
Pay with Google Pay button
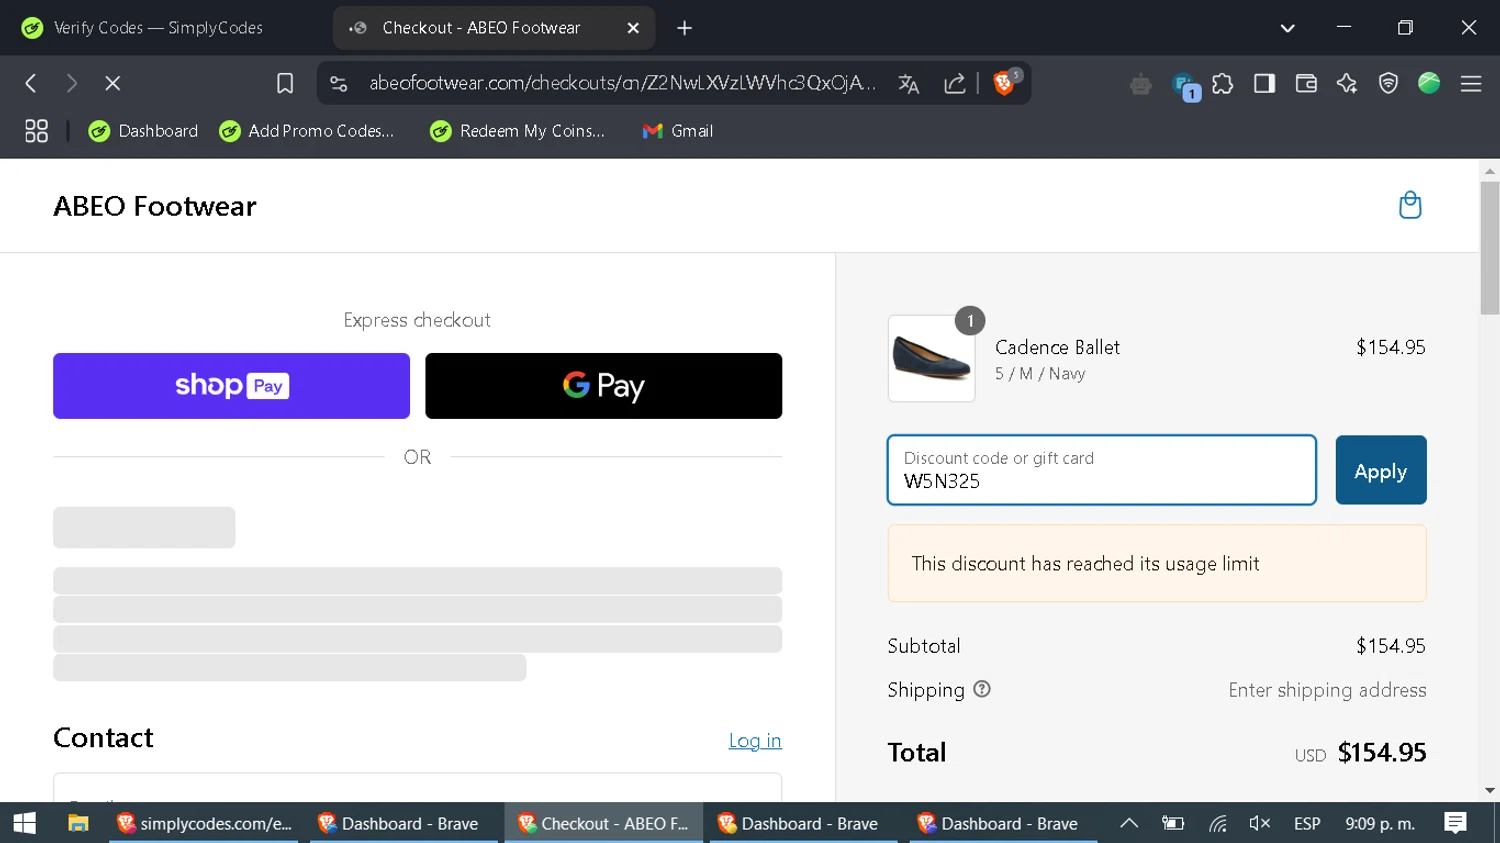click(x=603, y=386)
